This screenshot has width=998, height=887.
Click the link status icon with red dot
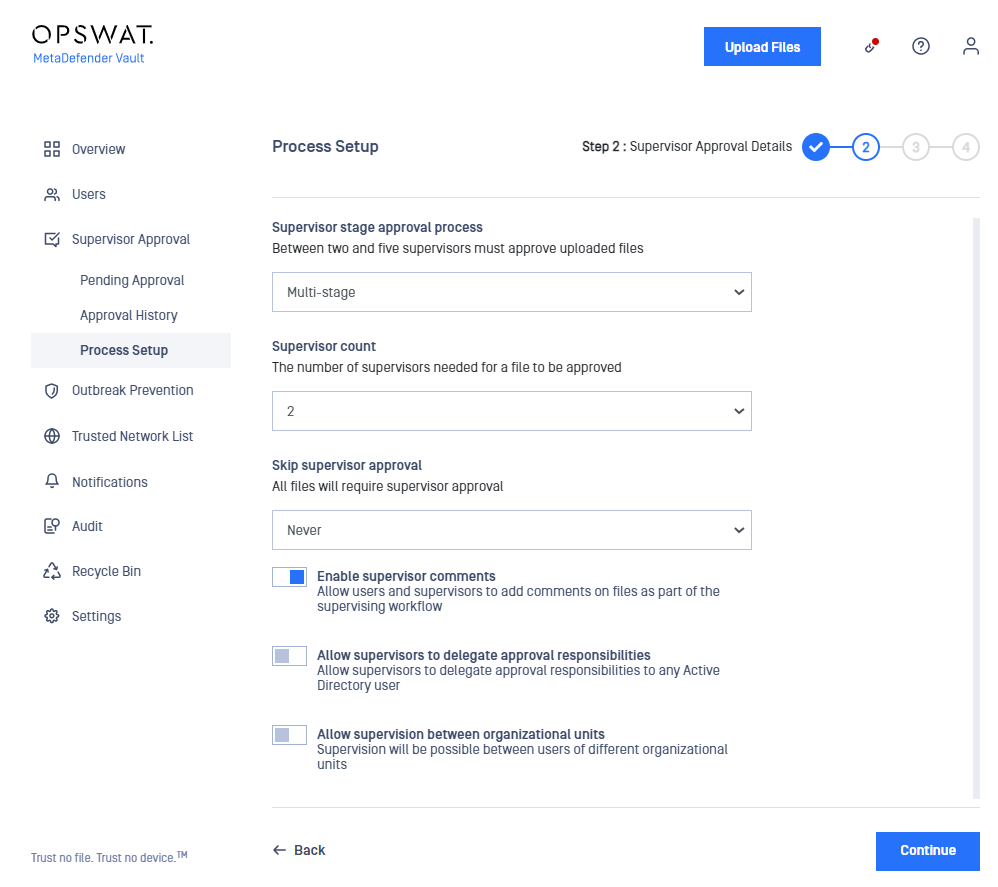tap(871, 46)
